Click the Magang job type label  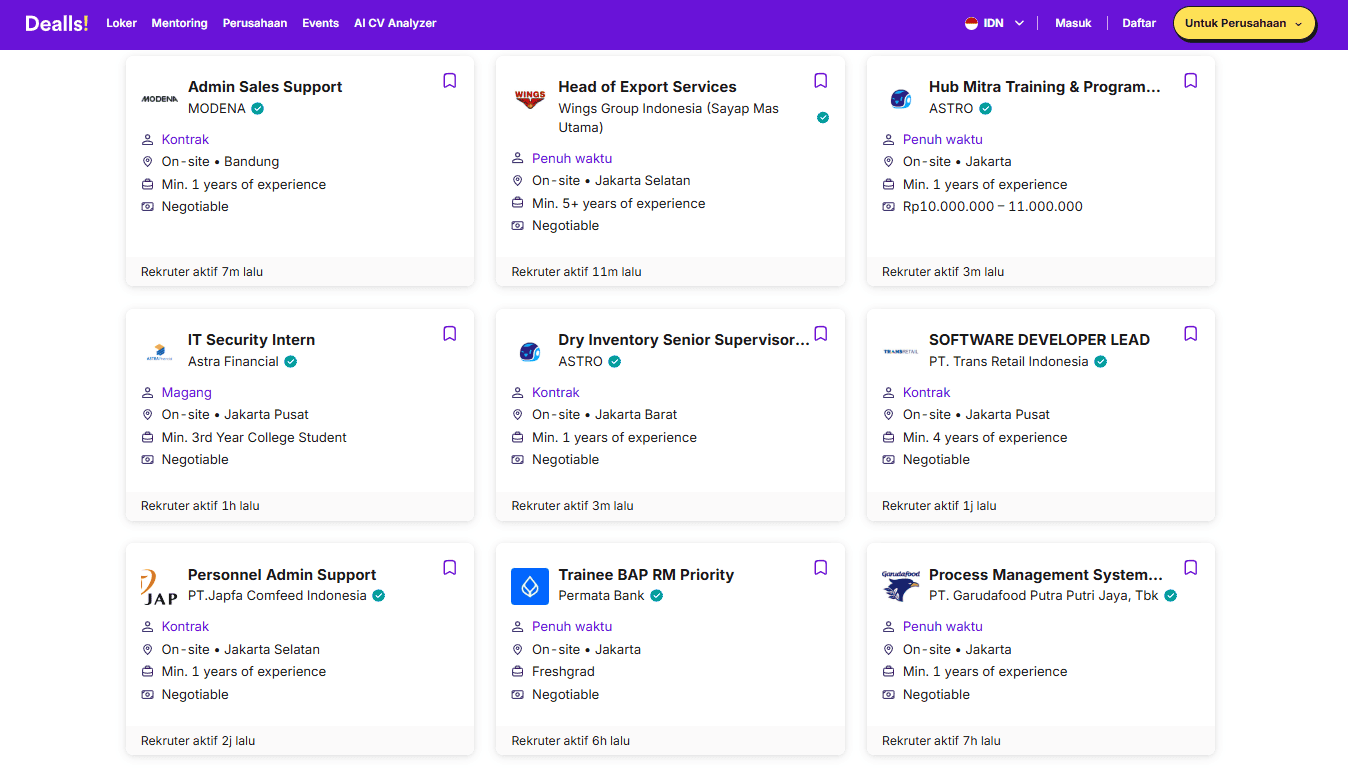click(x=187, y=393)
